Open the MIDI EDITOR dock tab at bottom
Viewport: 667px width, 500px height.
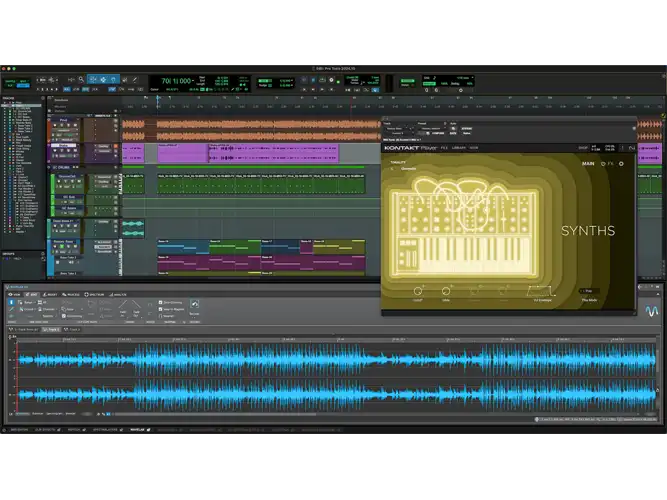(x=19, y=430)
